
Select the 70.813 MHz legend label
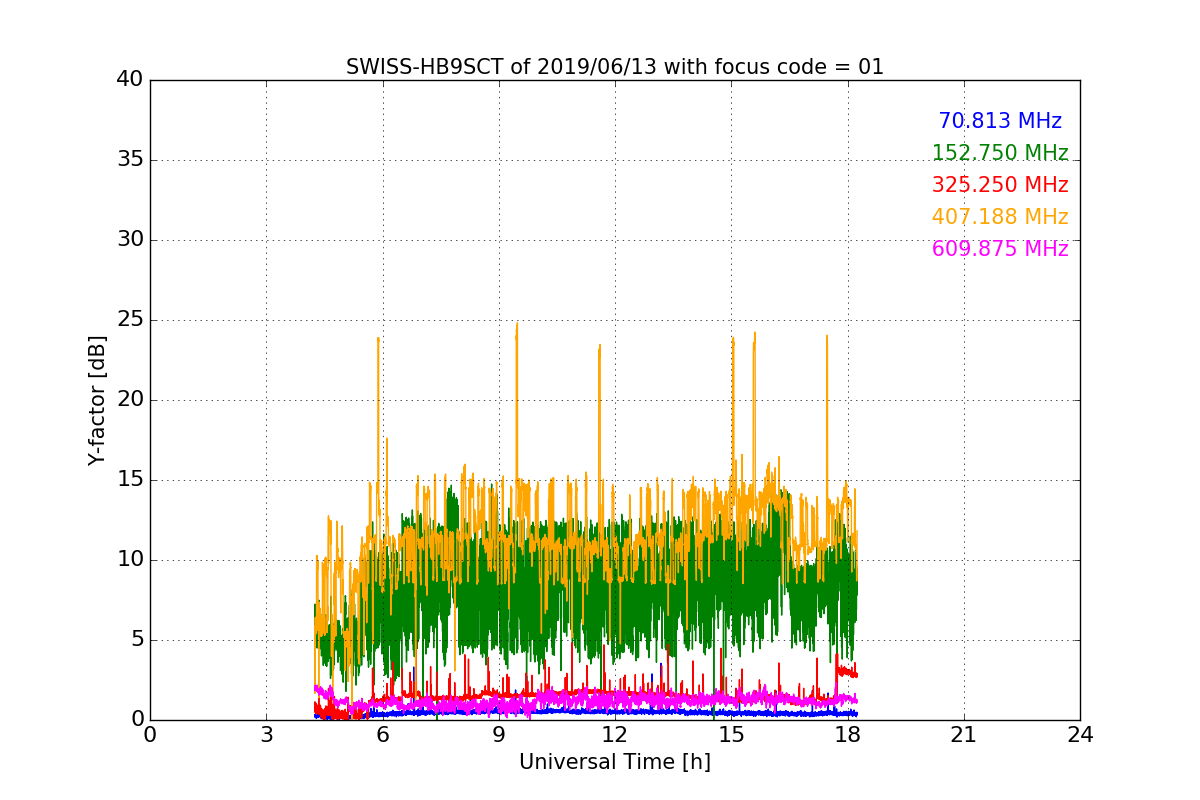(1000, 121)
